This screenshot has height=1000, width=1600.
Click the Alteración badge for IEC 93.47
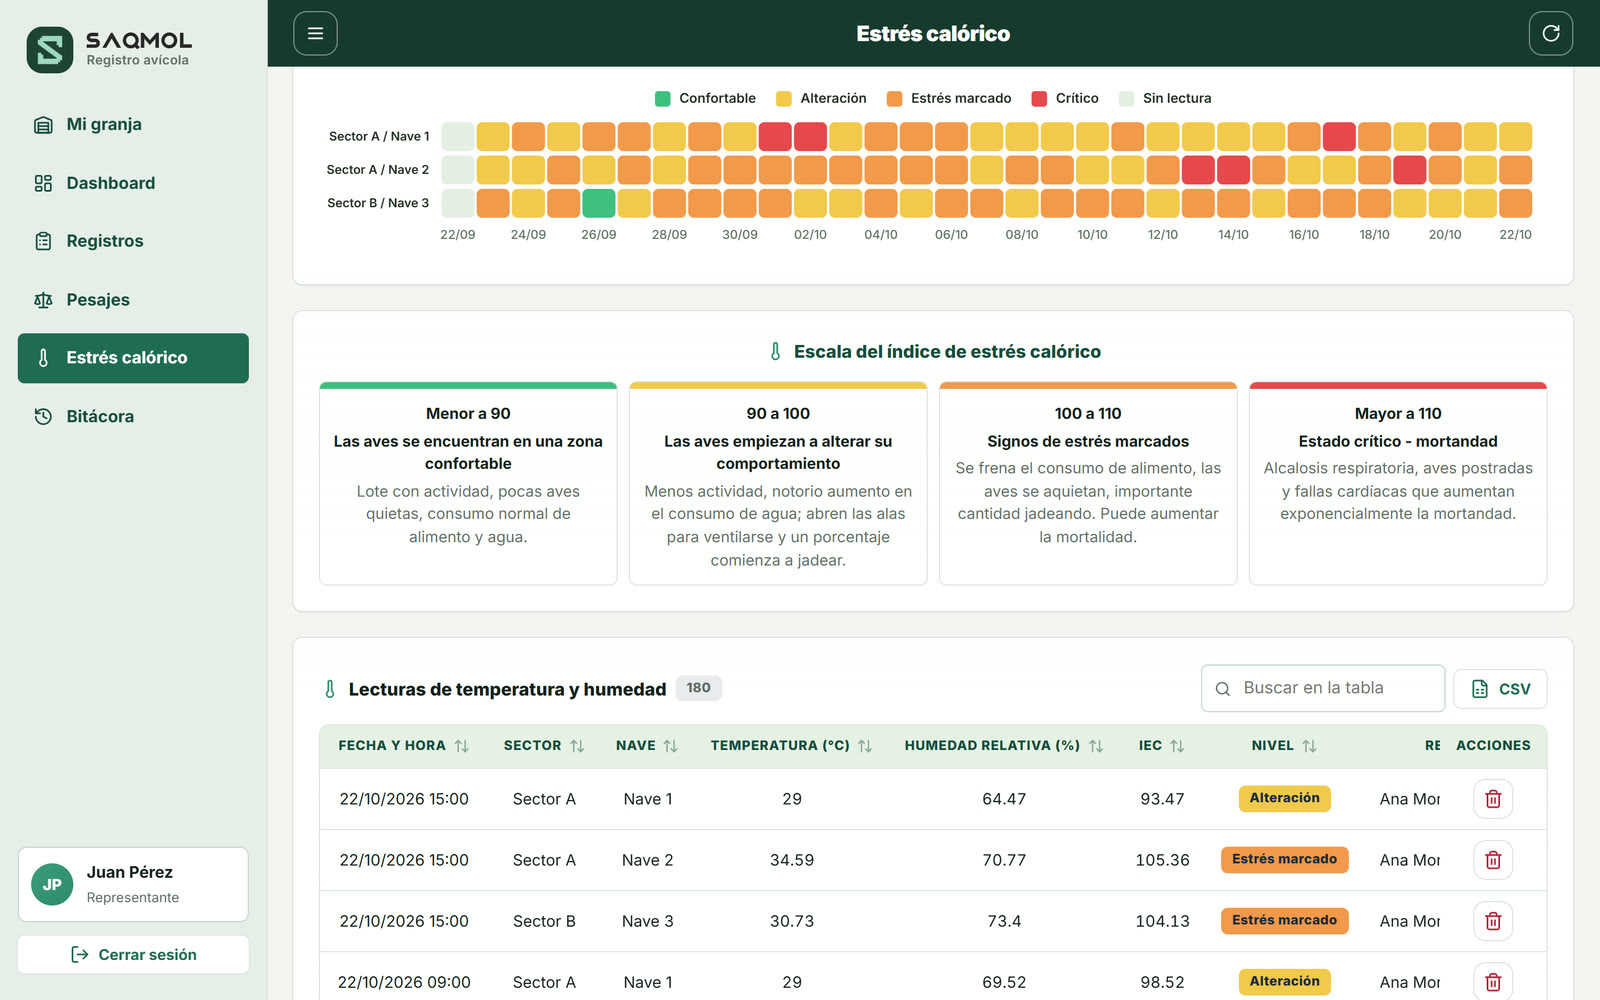(1284, 798)
